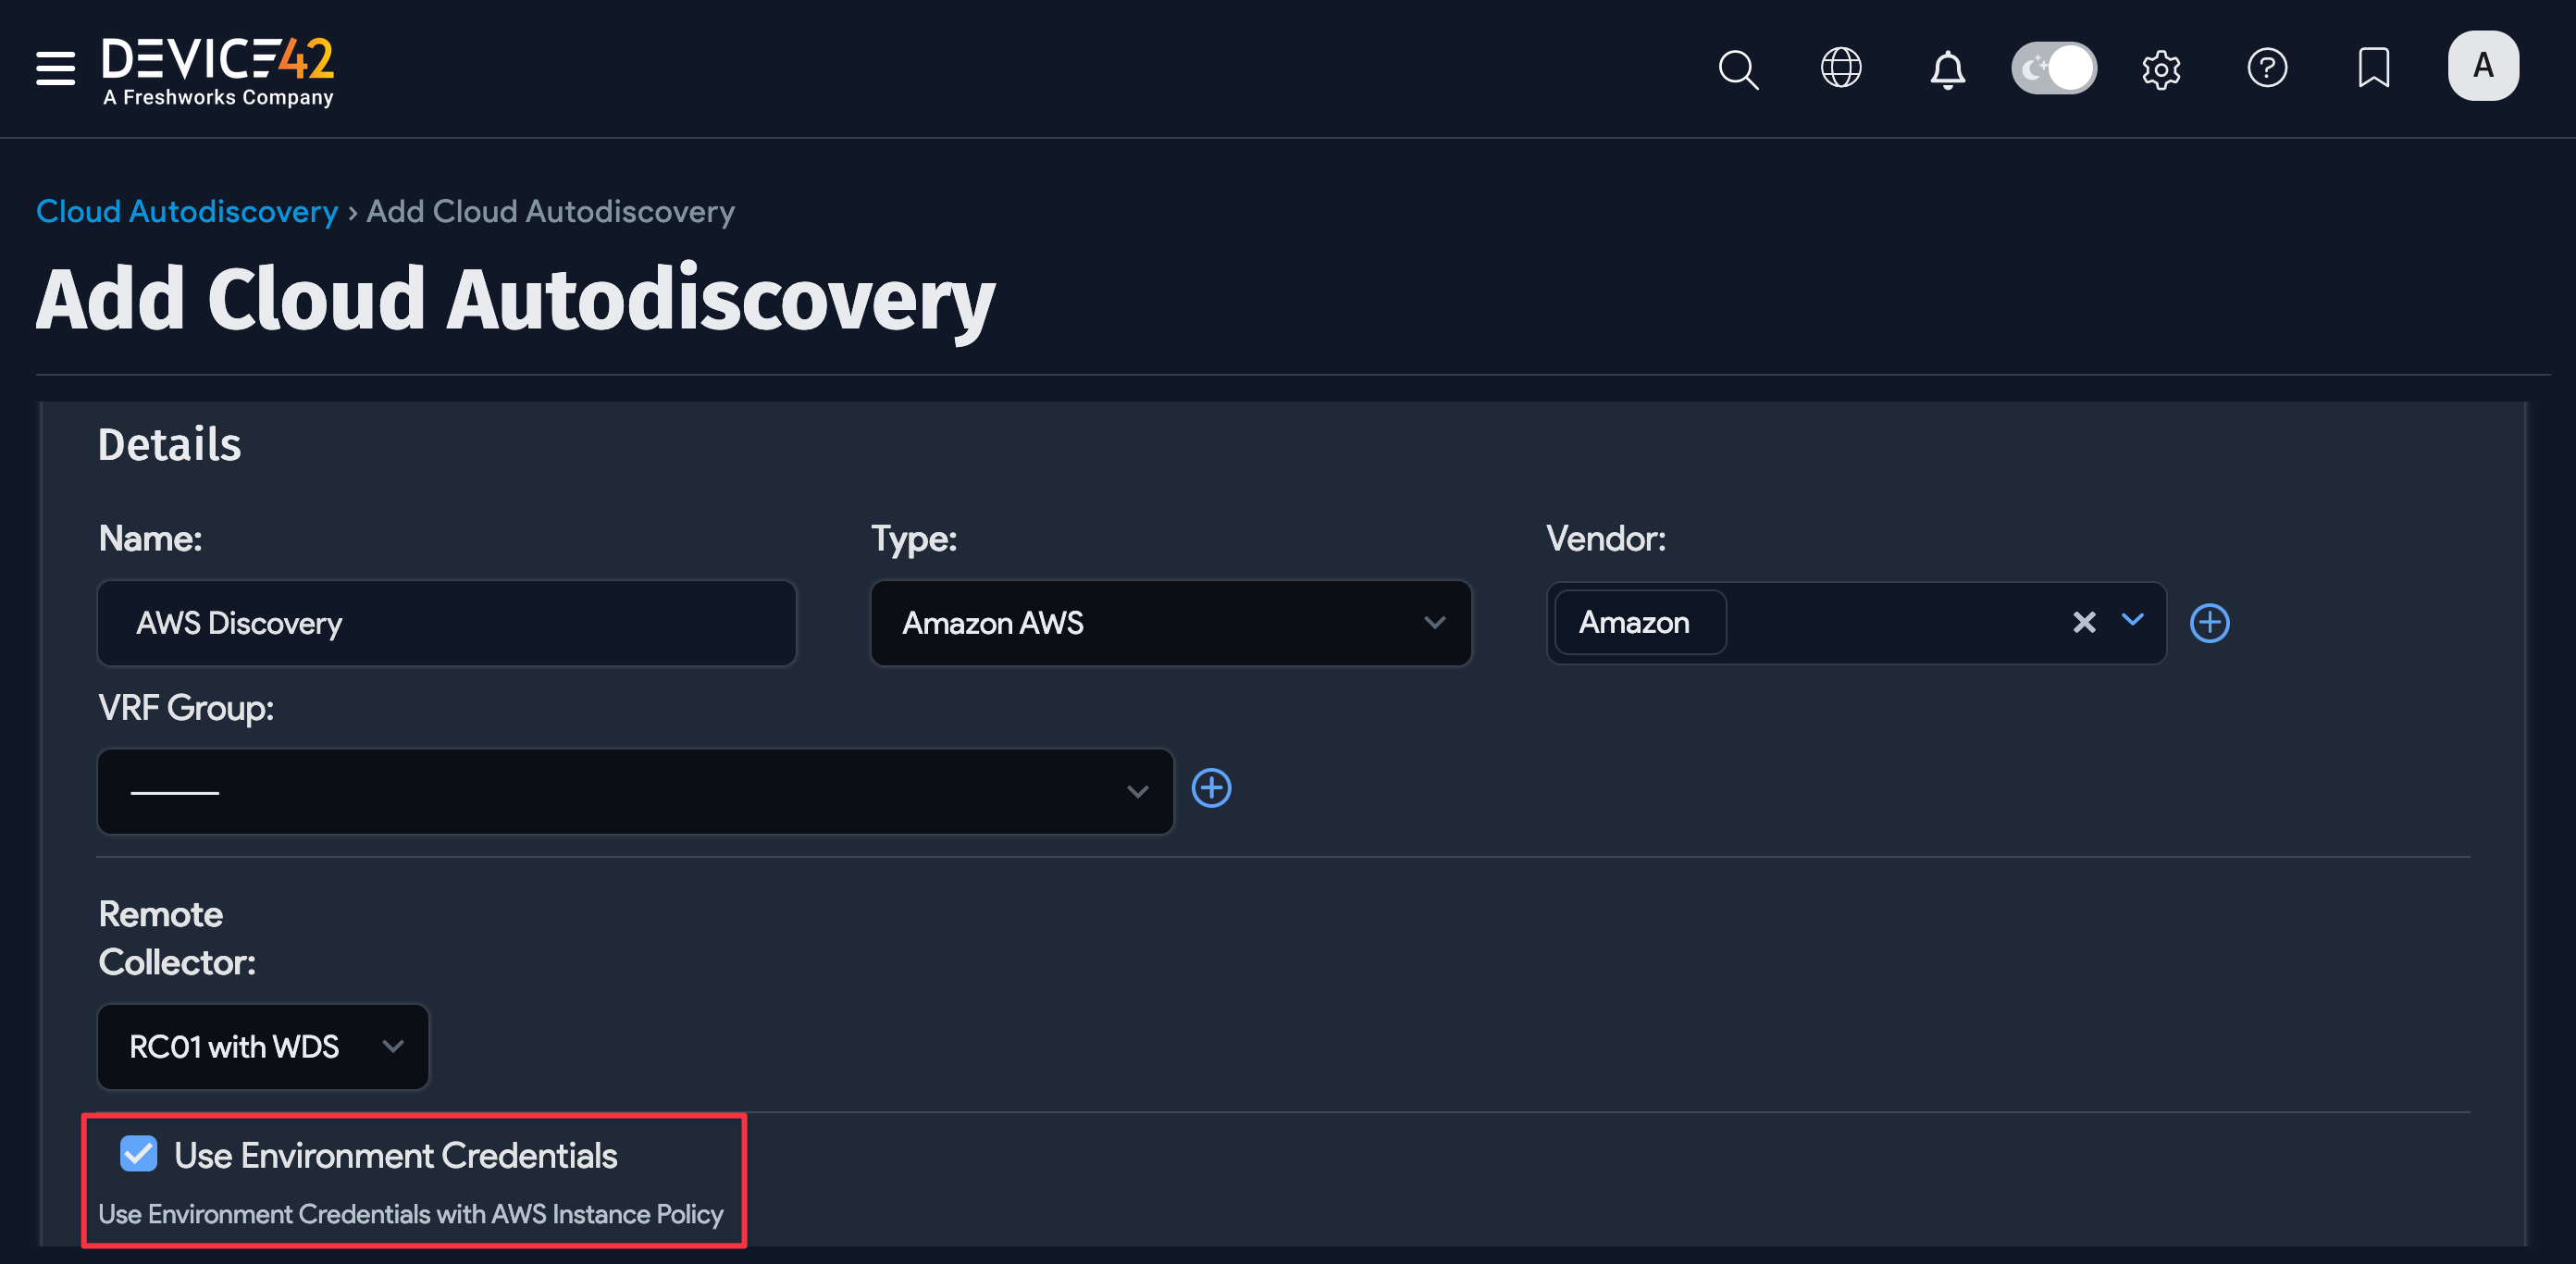Open the user avatar A menu
Viewport: 2576px width, 1264px height.
(2482, 66)
